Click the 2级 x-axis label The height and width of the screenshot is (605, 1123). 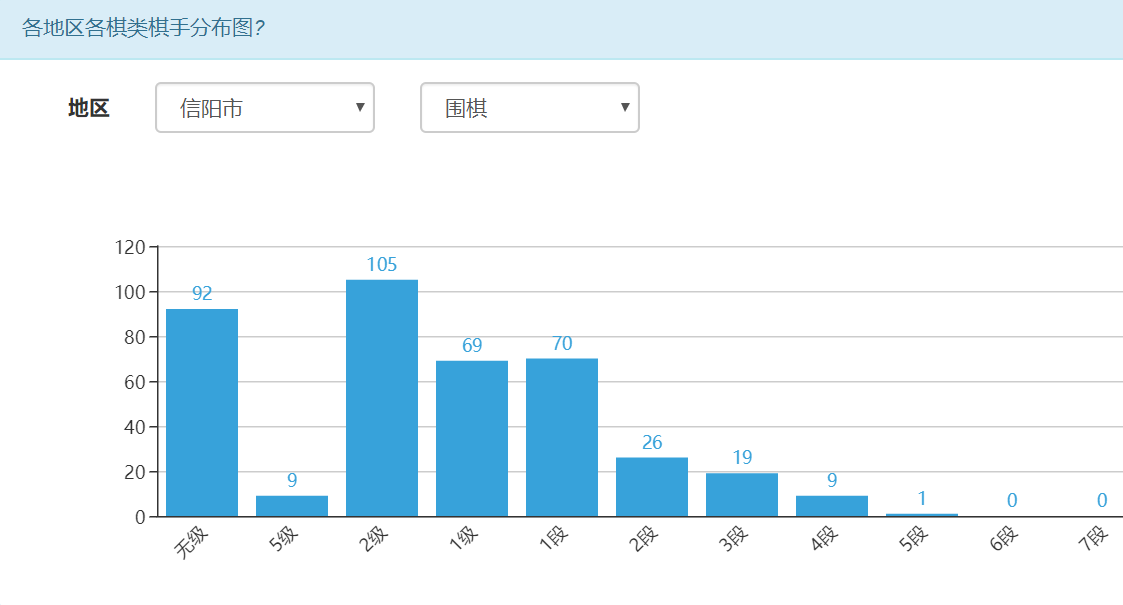tap(371, 542)
